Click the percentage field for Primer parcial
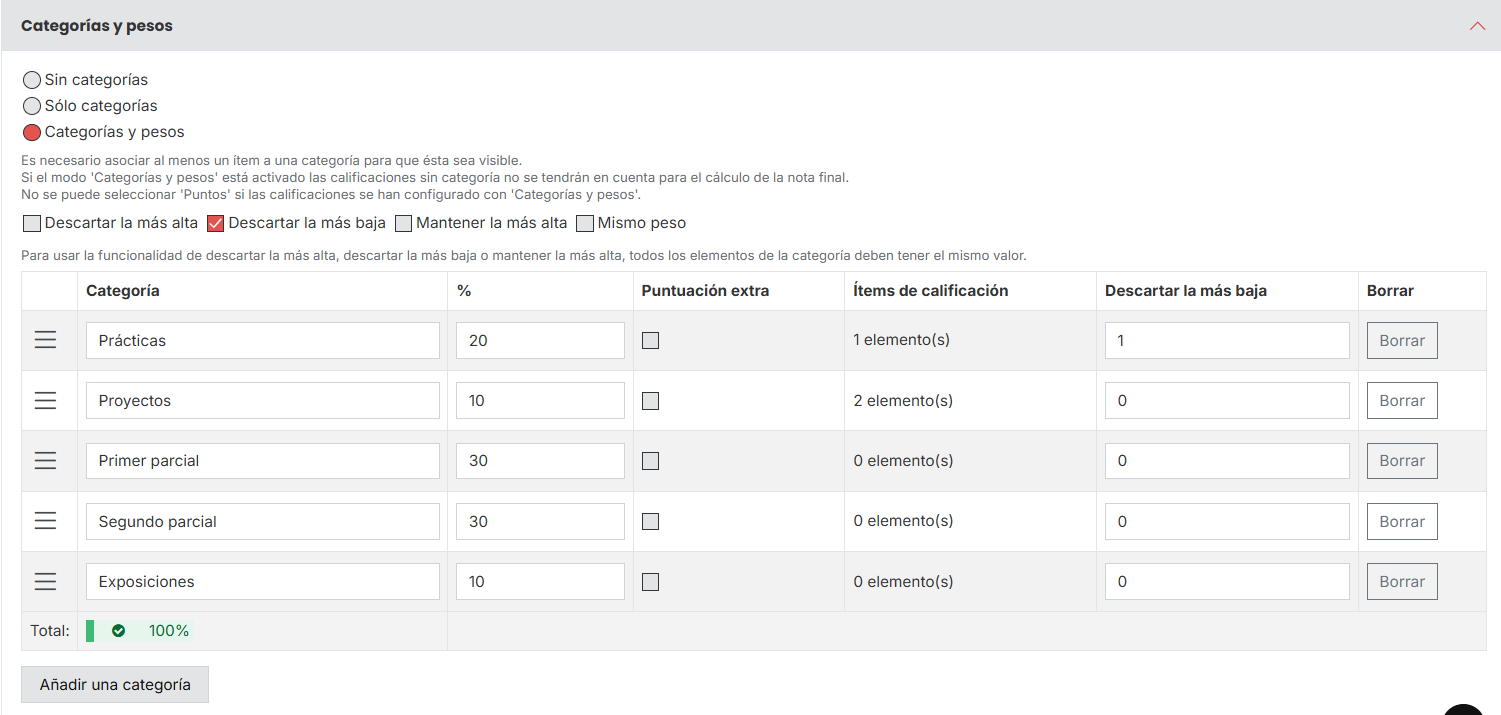 pos(540,461)
